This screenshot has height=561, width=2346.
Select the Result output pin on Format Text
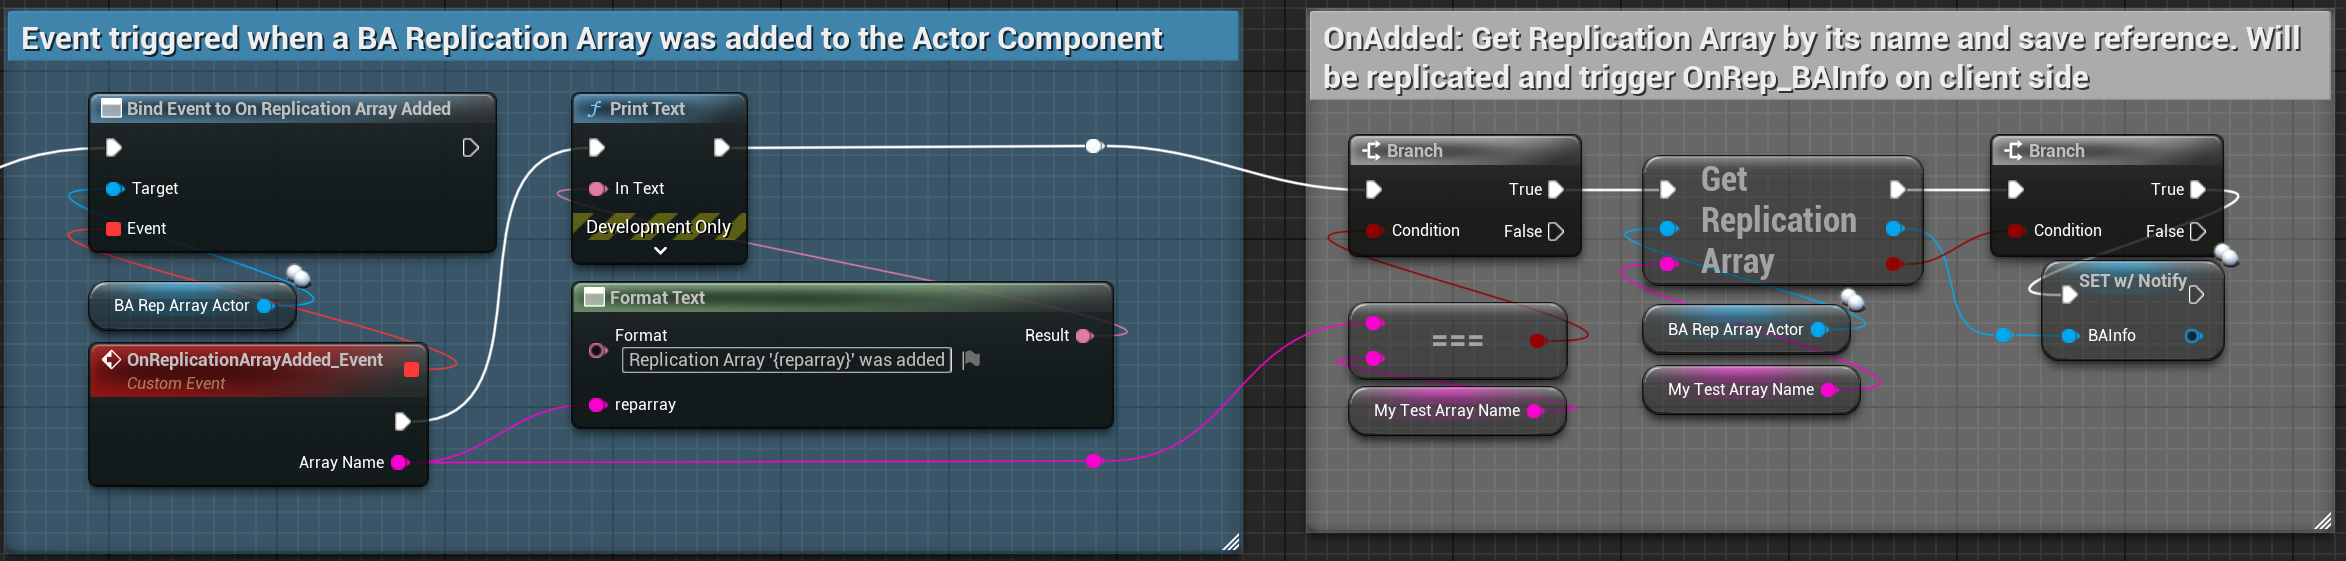1084,336
